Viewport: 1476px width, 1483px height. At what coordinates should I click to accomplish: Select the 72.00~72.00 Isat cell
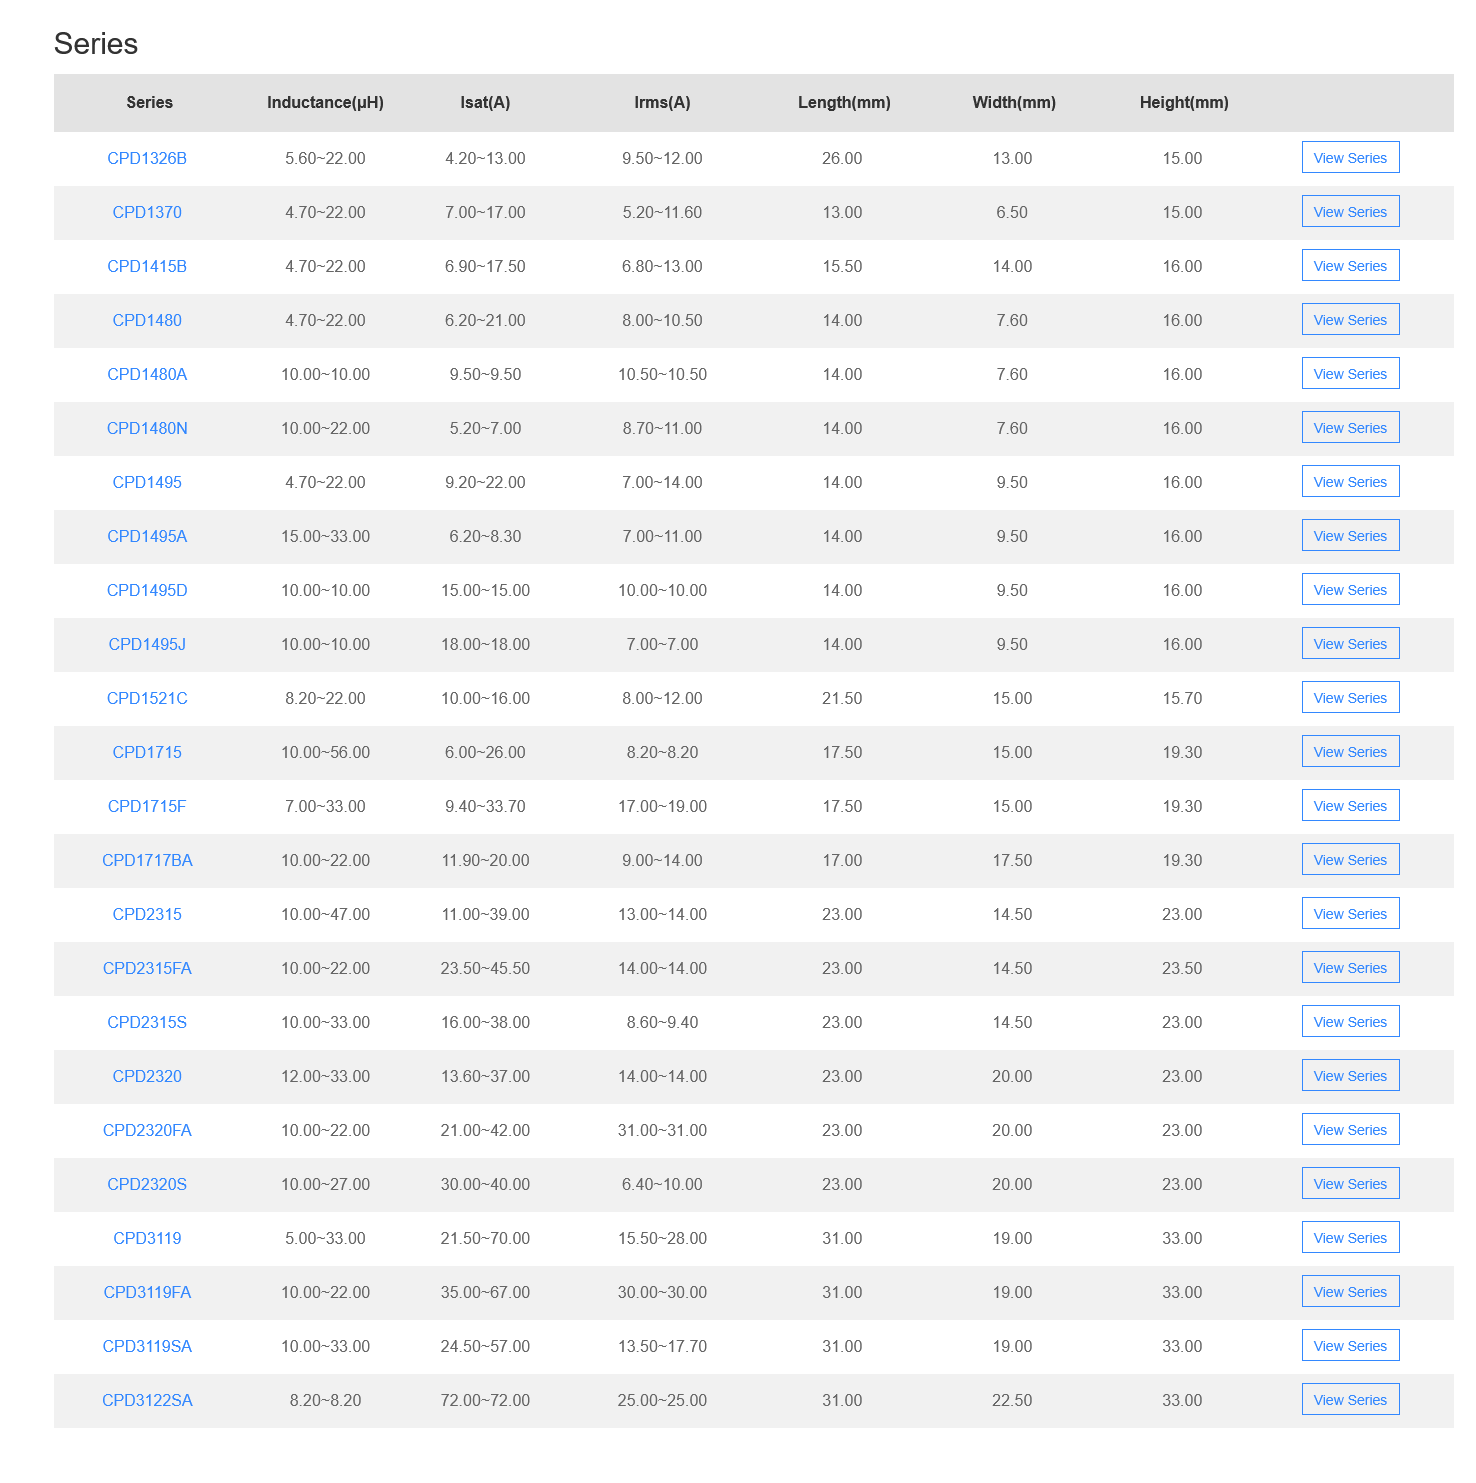[x=485, y=1400]
